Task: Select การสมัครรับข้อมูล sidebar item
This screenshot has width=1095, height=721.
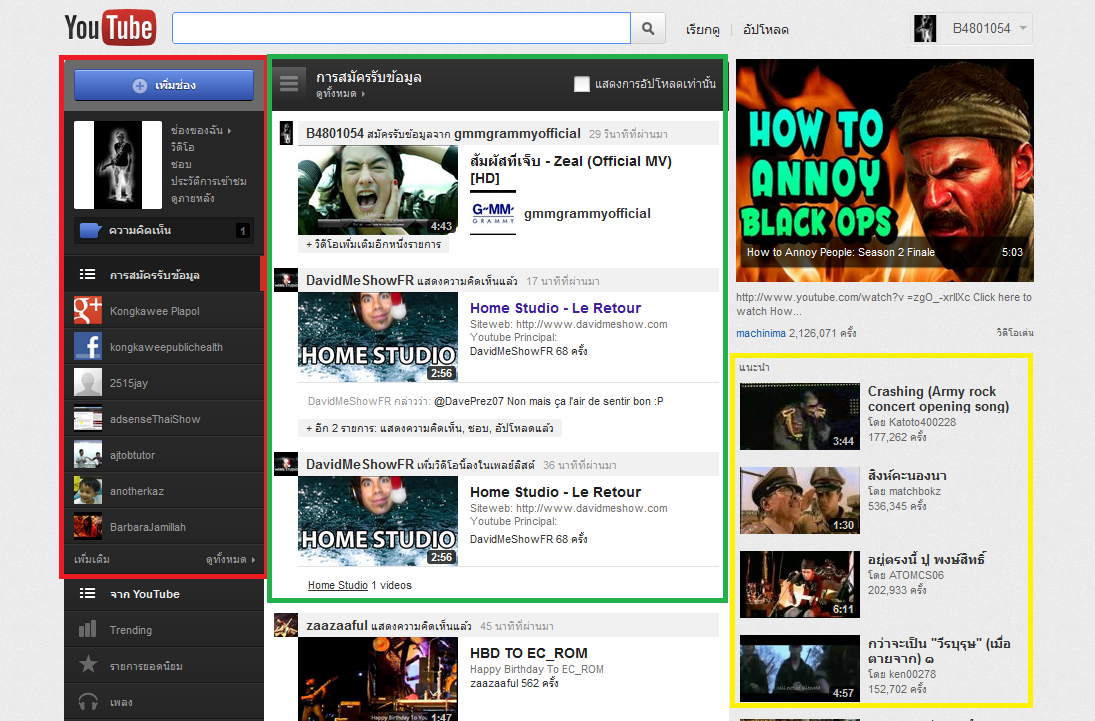Action: [x=164, y=275]
